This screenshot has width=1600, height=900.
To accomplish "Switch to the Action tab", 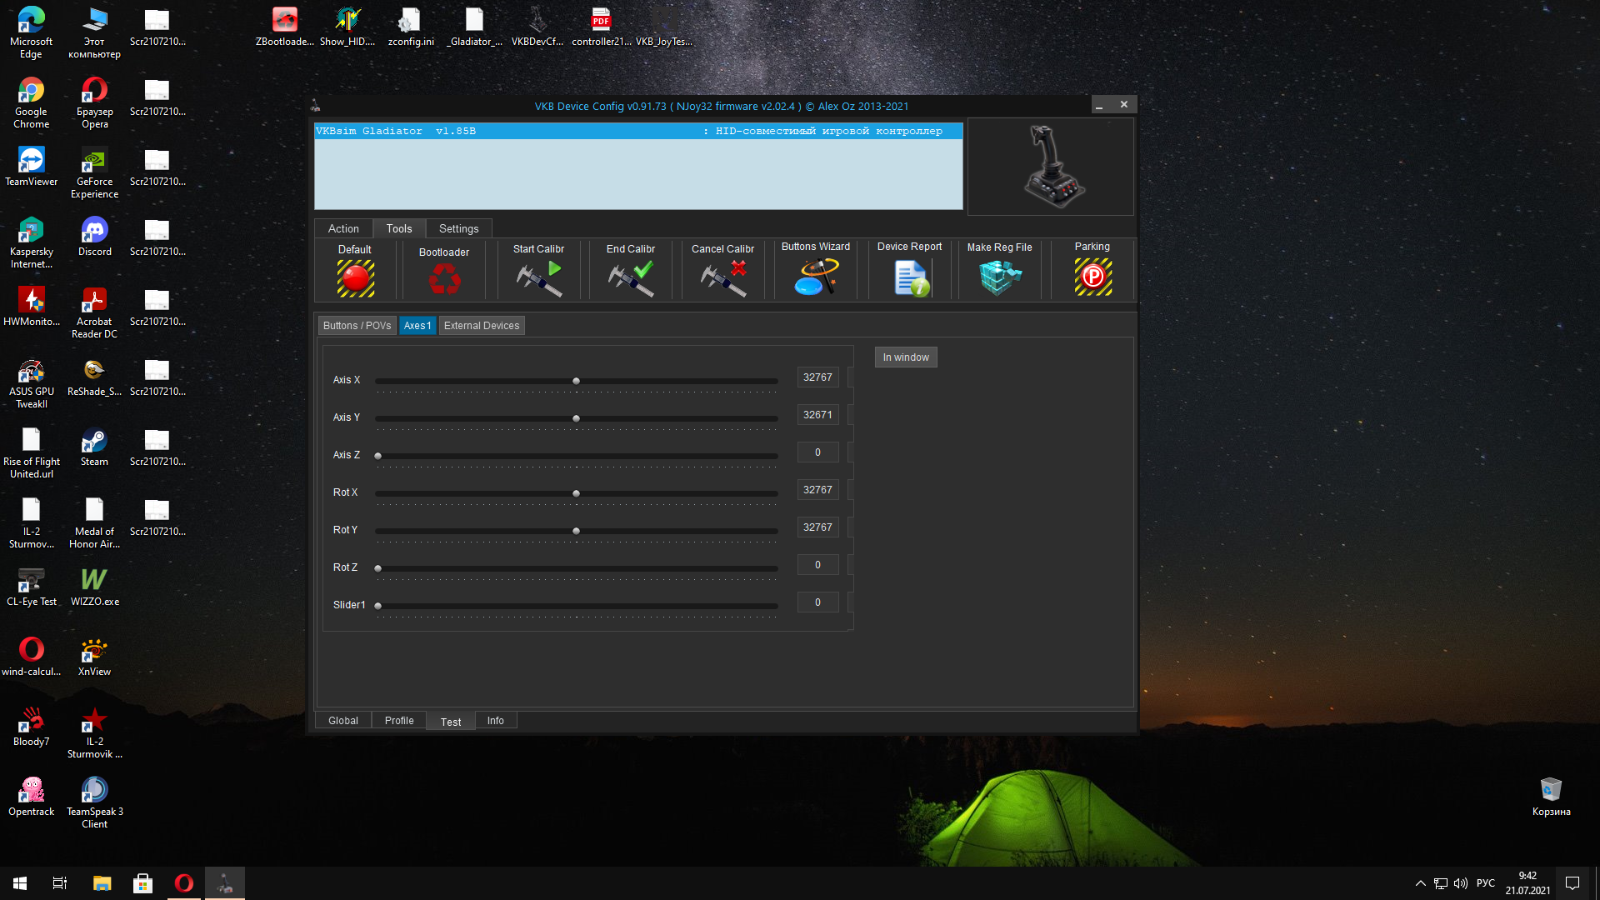I will pyautogui.click(x=343, y=229).
